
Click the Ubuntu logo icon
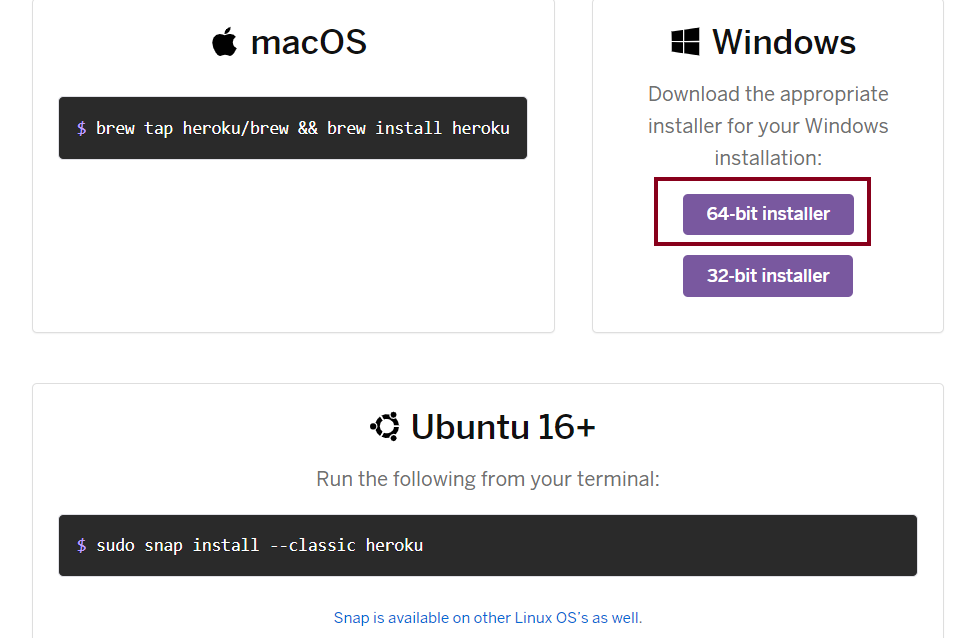[386, 426]
